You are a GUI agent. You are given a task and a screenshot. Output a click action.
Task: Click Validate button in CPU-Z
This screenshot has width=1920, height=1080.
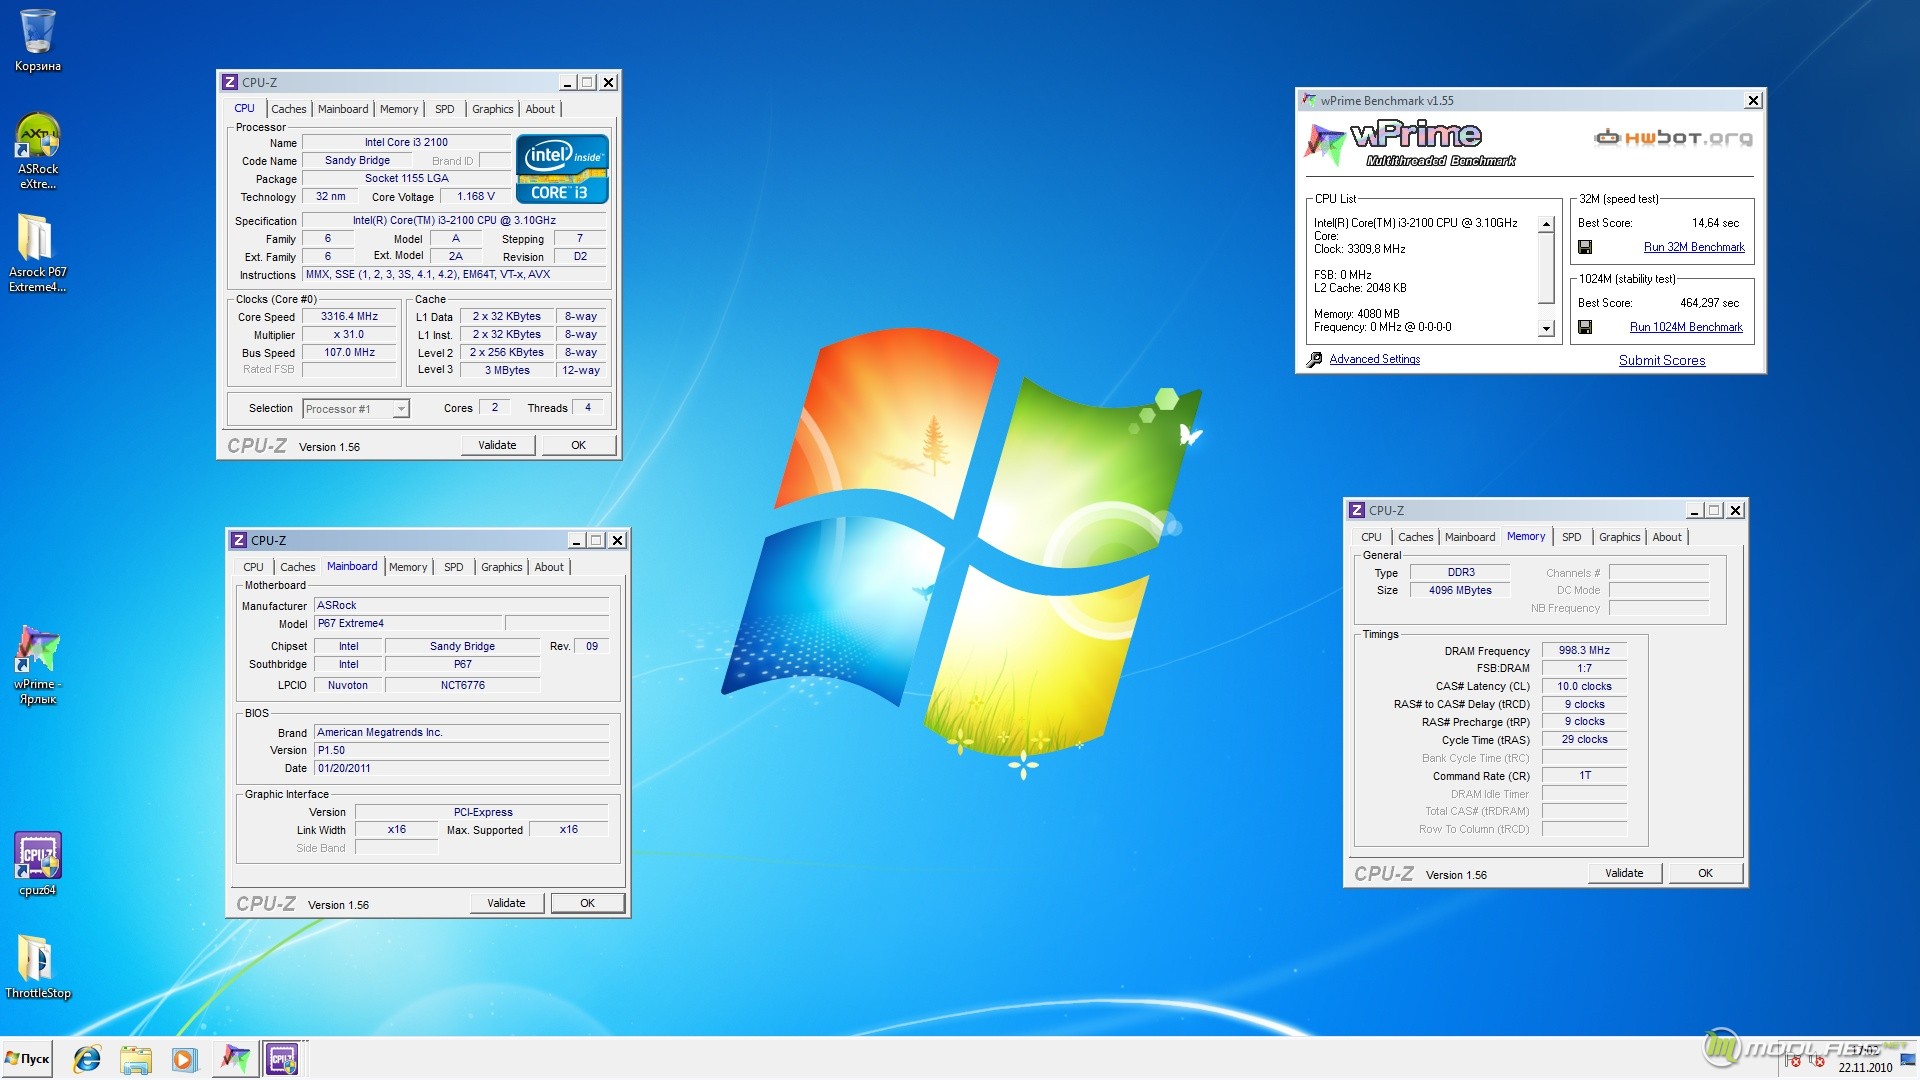(x=500, y=446)
